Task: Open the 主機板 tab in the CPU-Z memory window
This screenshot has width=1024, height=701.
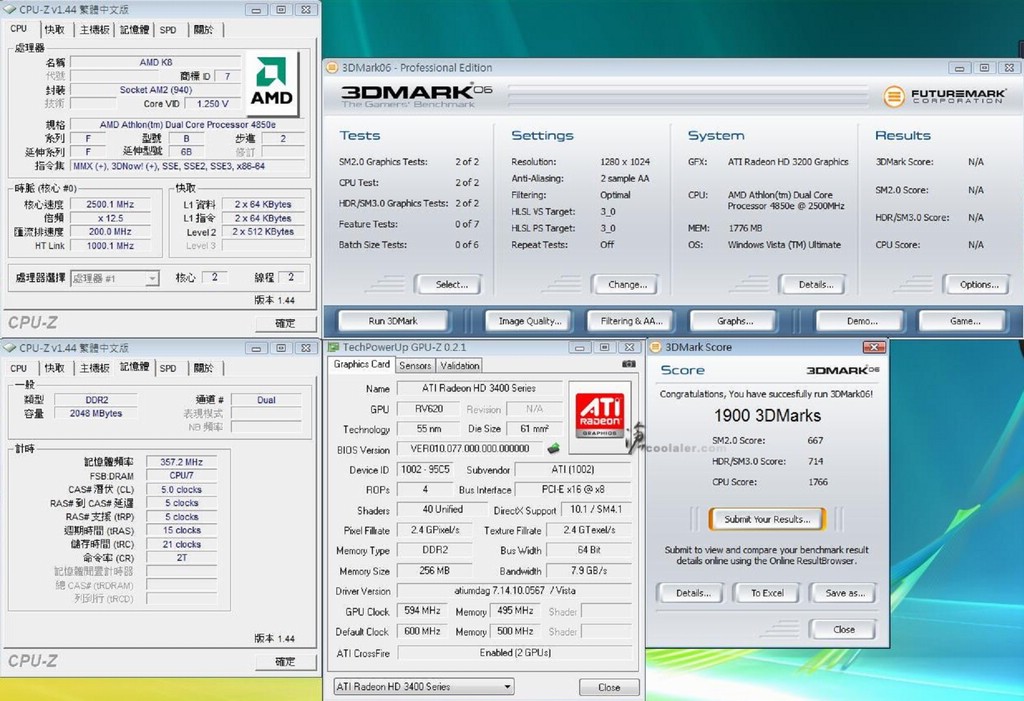Action: tap(94, 368)
